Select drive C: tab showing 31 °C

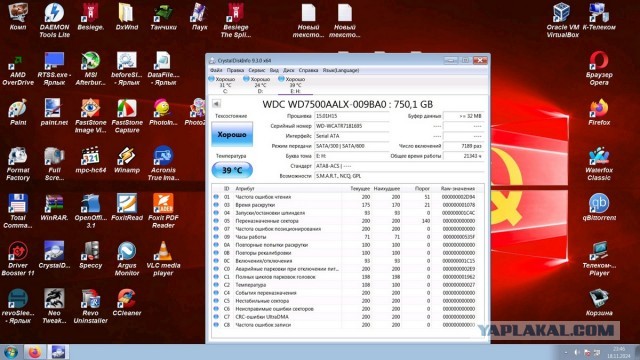222,85
